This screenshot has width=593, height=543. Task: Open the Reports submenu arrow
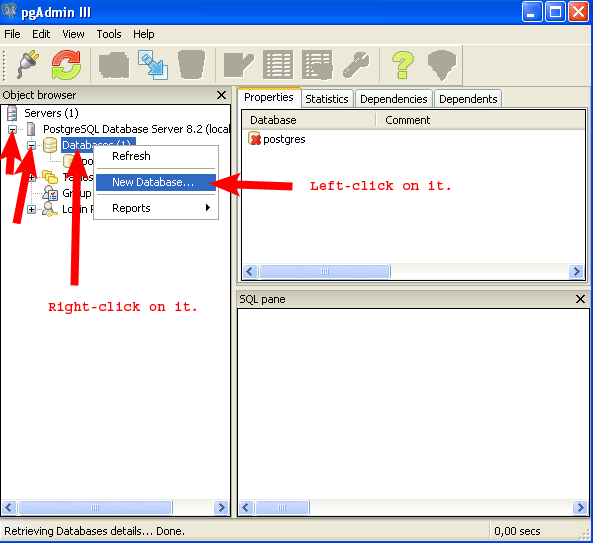point(208,208)
